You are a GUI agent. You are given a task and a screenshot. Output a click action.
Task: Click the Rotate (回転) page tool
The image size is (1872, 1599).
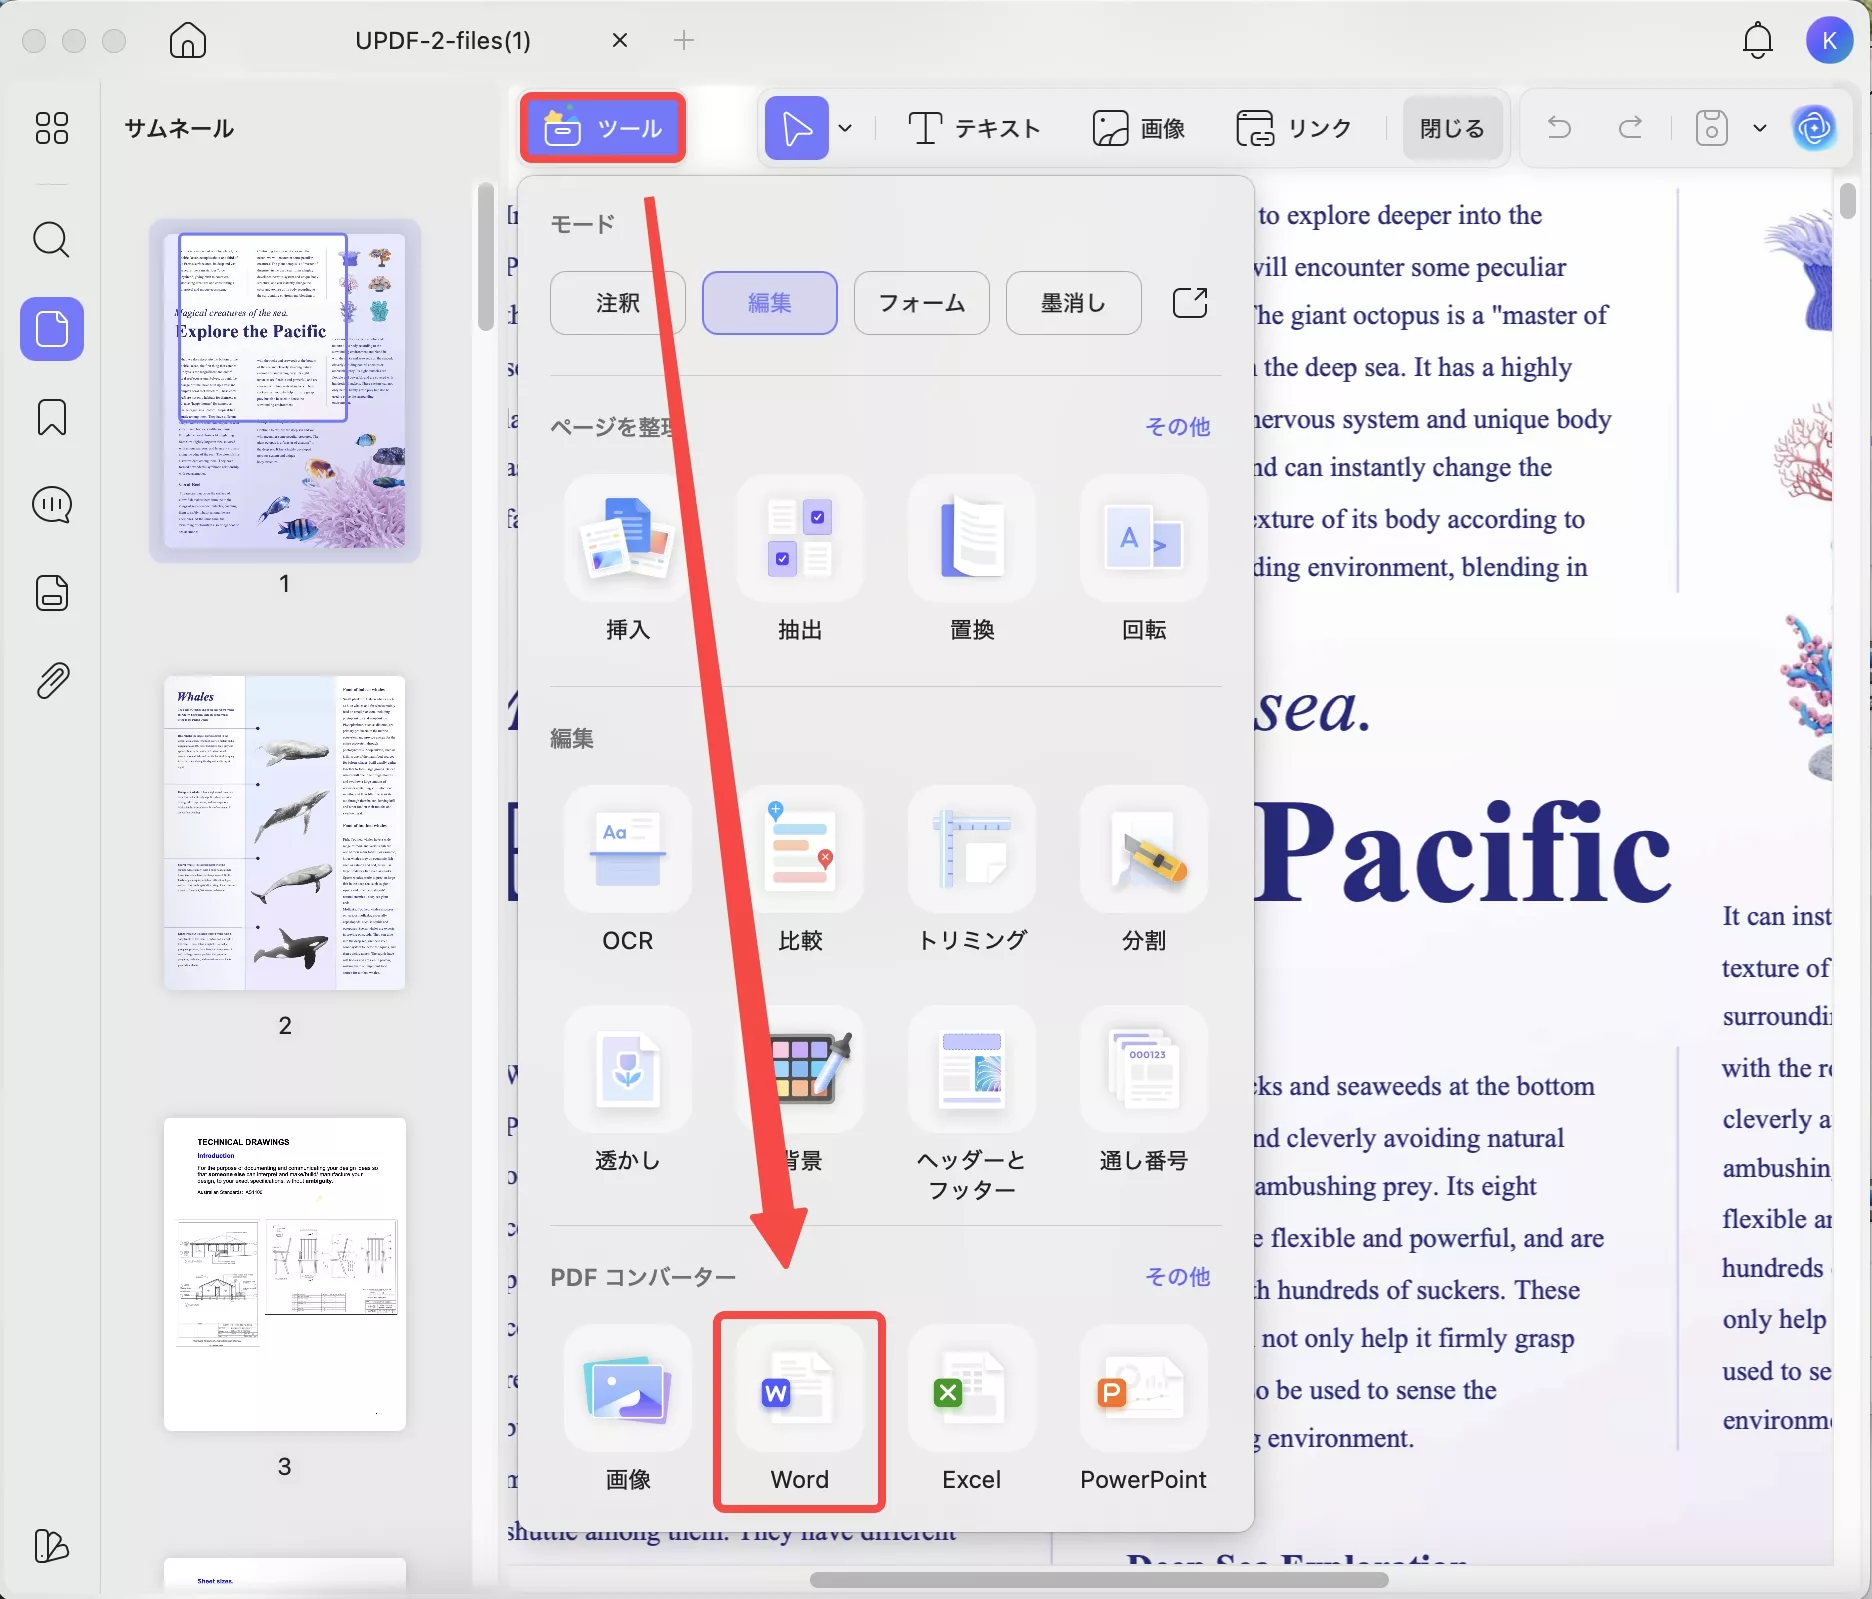[1144, 560]
